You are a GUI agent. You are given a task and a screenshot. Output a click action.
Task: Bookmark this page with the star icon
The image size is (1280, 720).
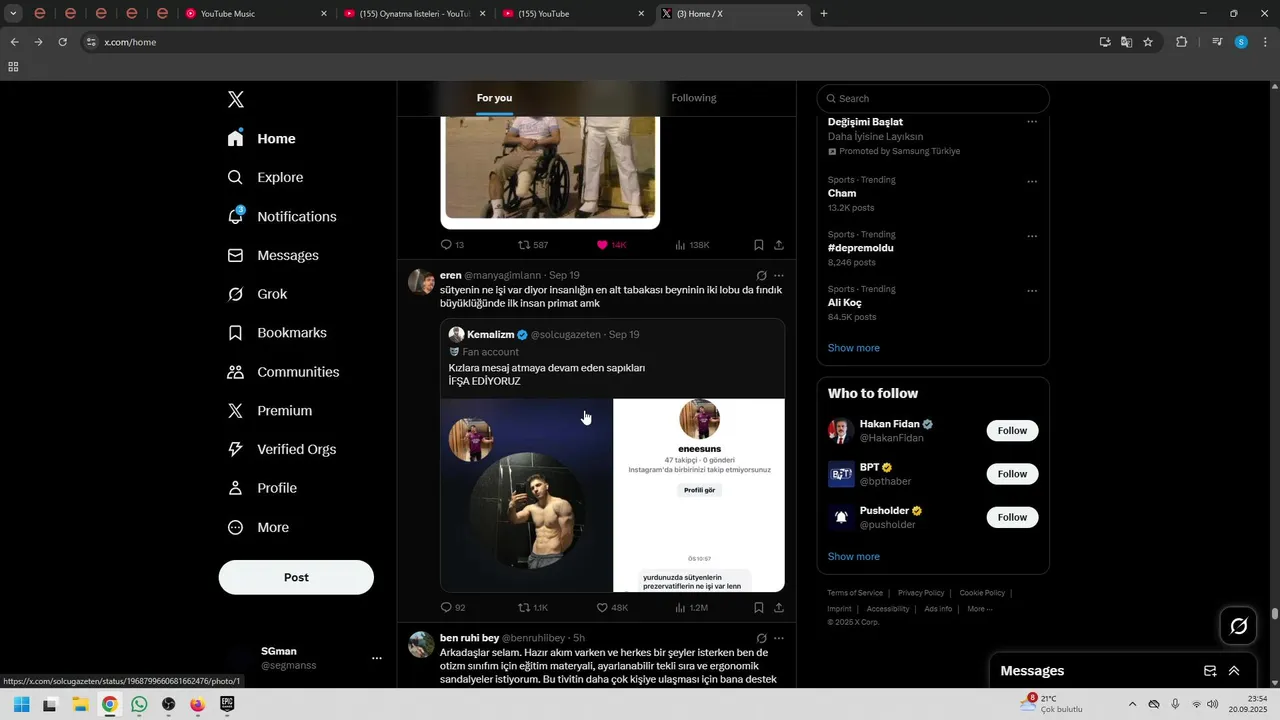click(1148, 42)
